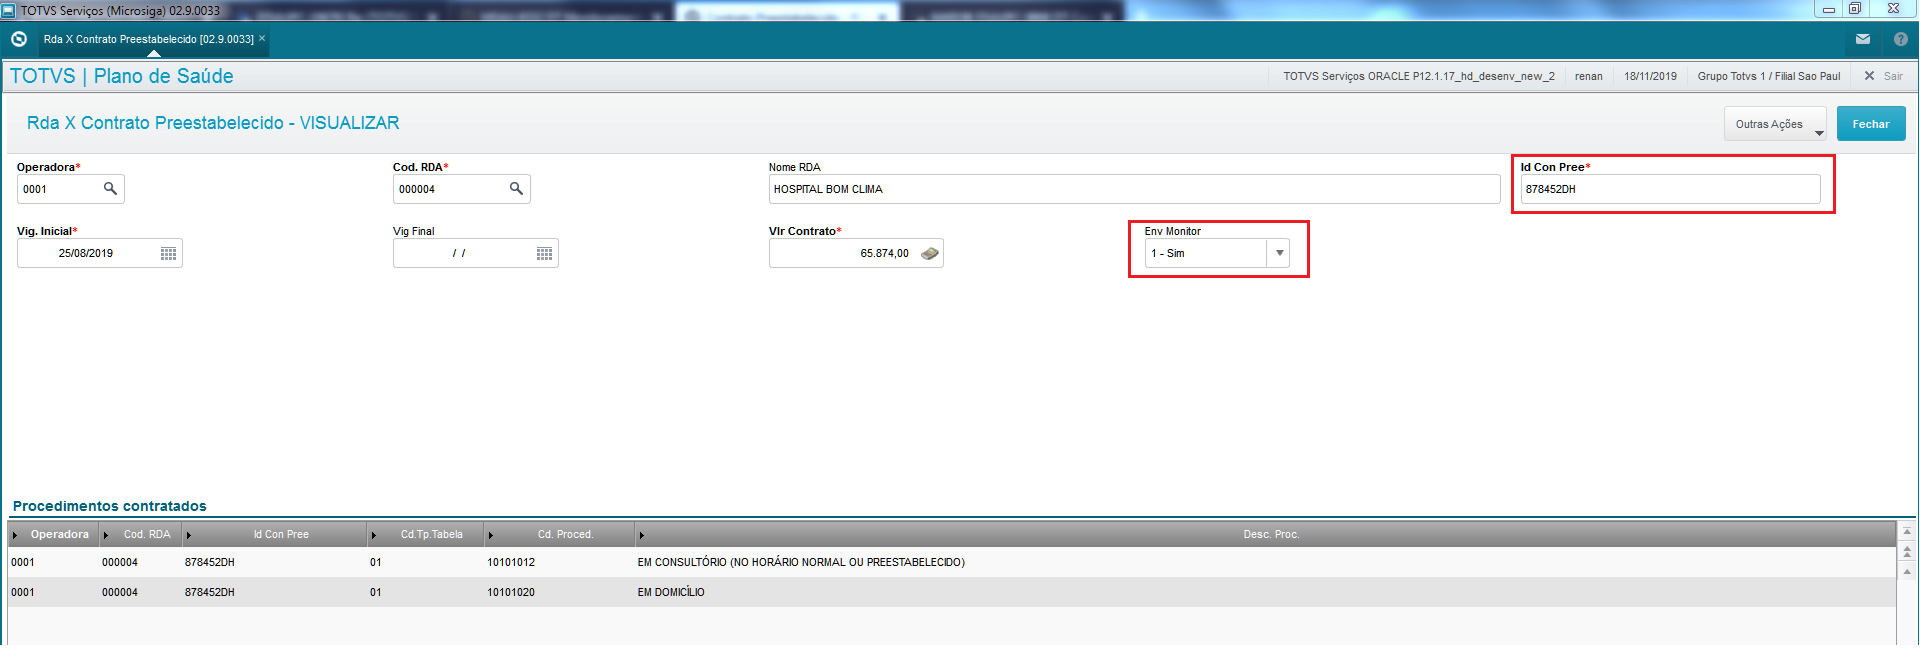Select row with procedure 10101012
The height and width of the screenshot is (659, 1920).
coord(952,562)
